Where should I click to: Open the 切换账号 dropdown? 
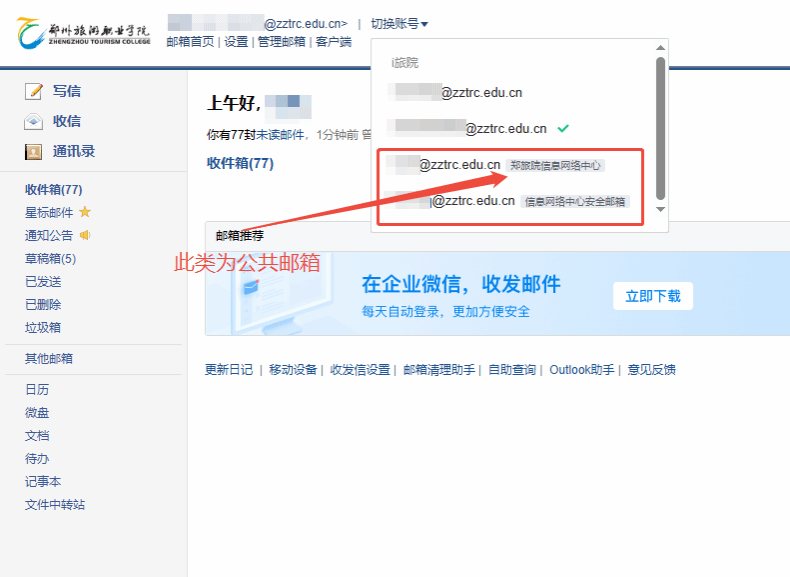point(399,24)
